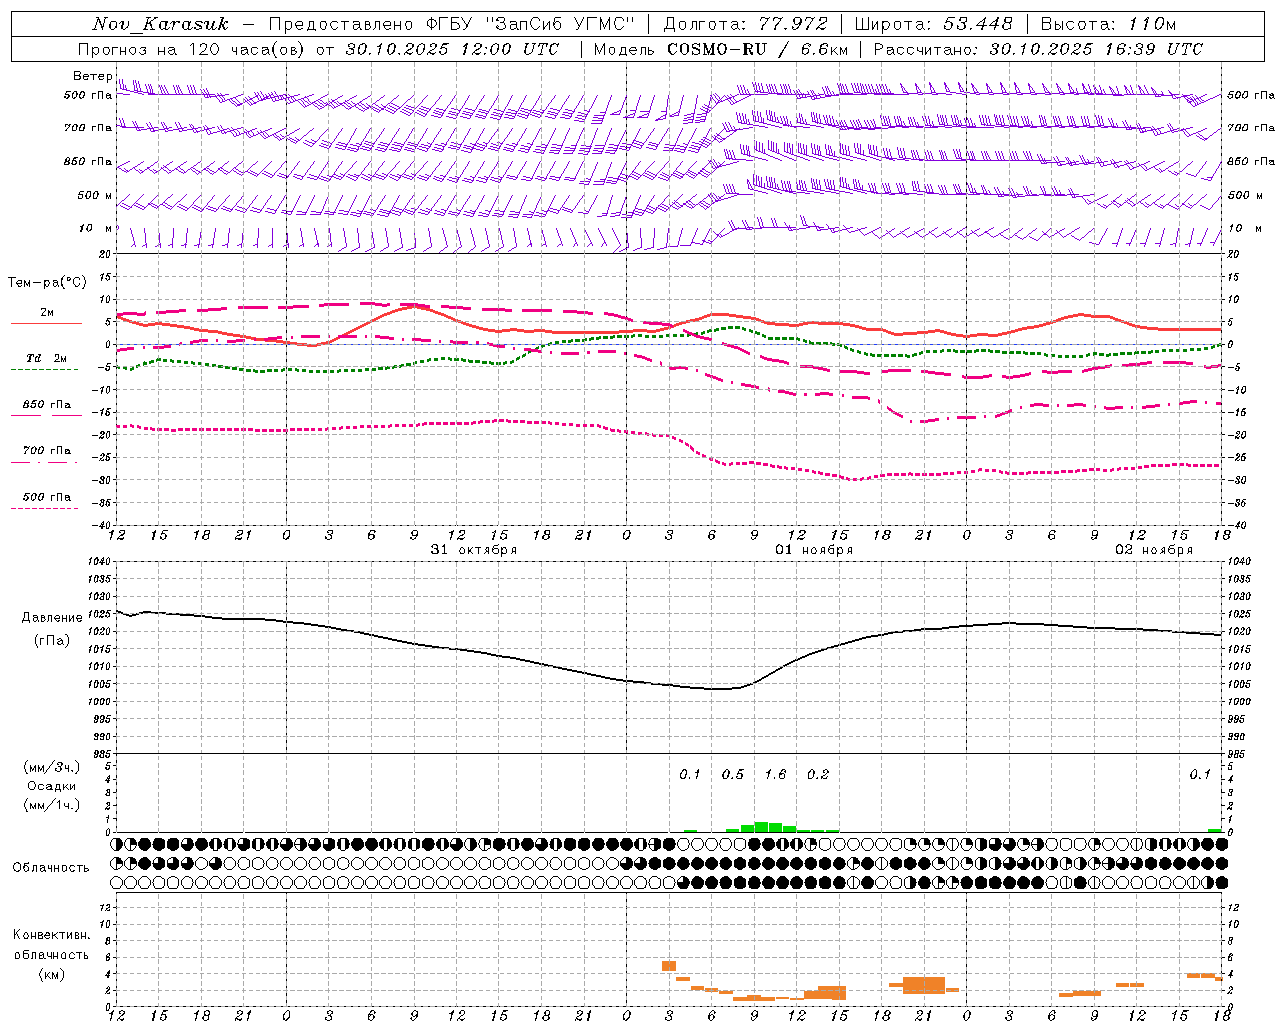Screen dimensions: 1280x1024
Task: Click the 850 гПа temperature legend entry
Action: click(x=47, y=405)
